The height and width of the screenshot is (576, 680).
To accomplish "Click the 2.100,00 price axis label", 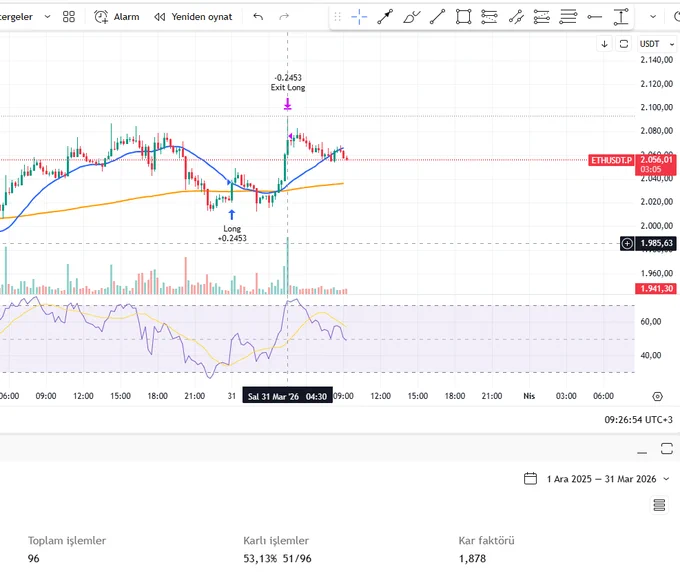I will pyautogui.click(x=657, y=107).
